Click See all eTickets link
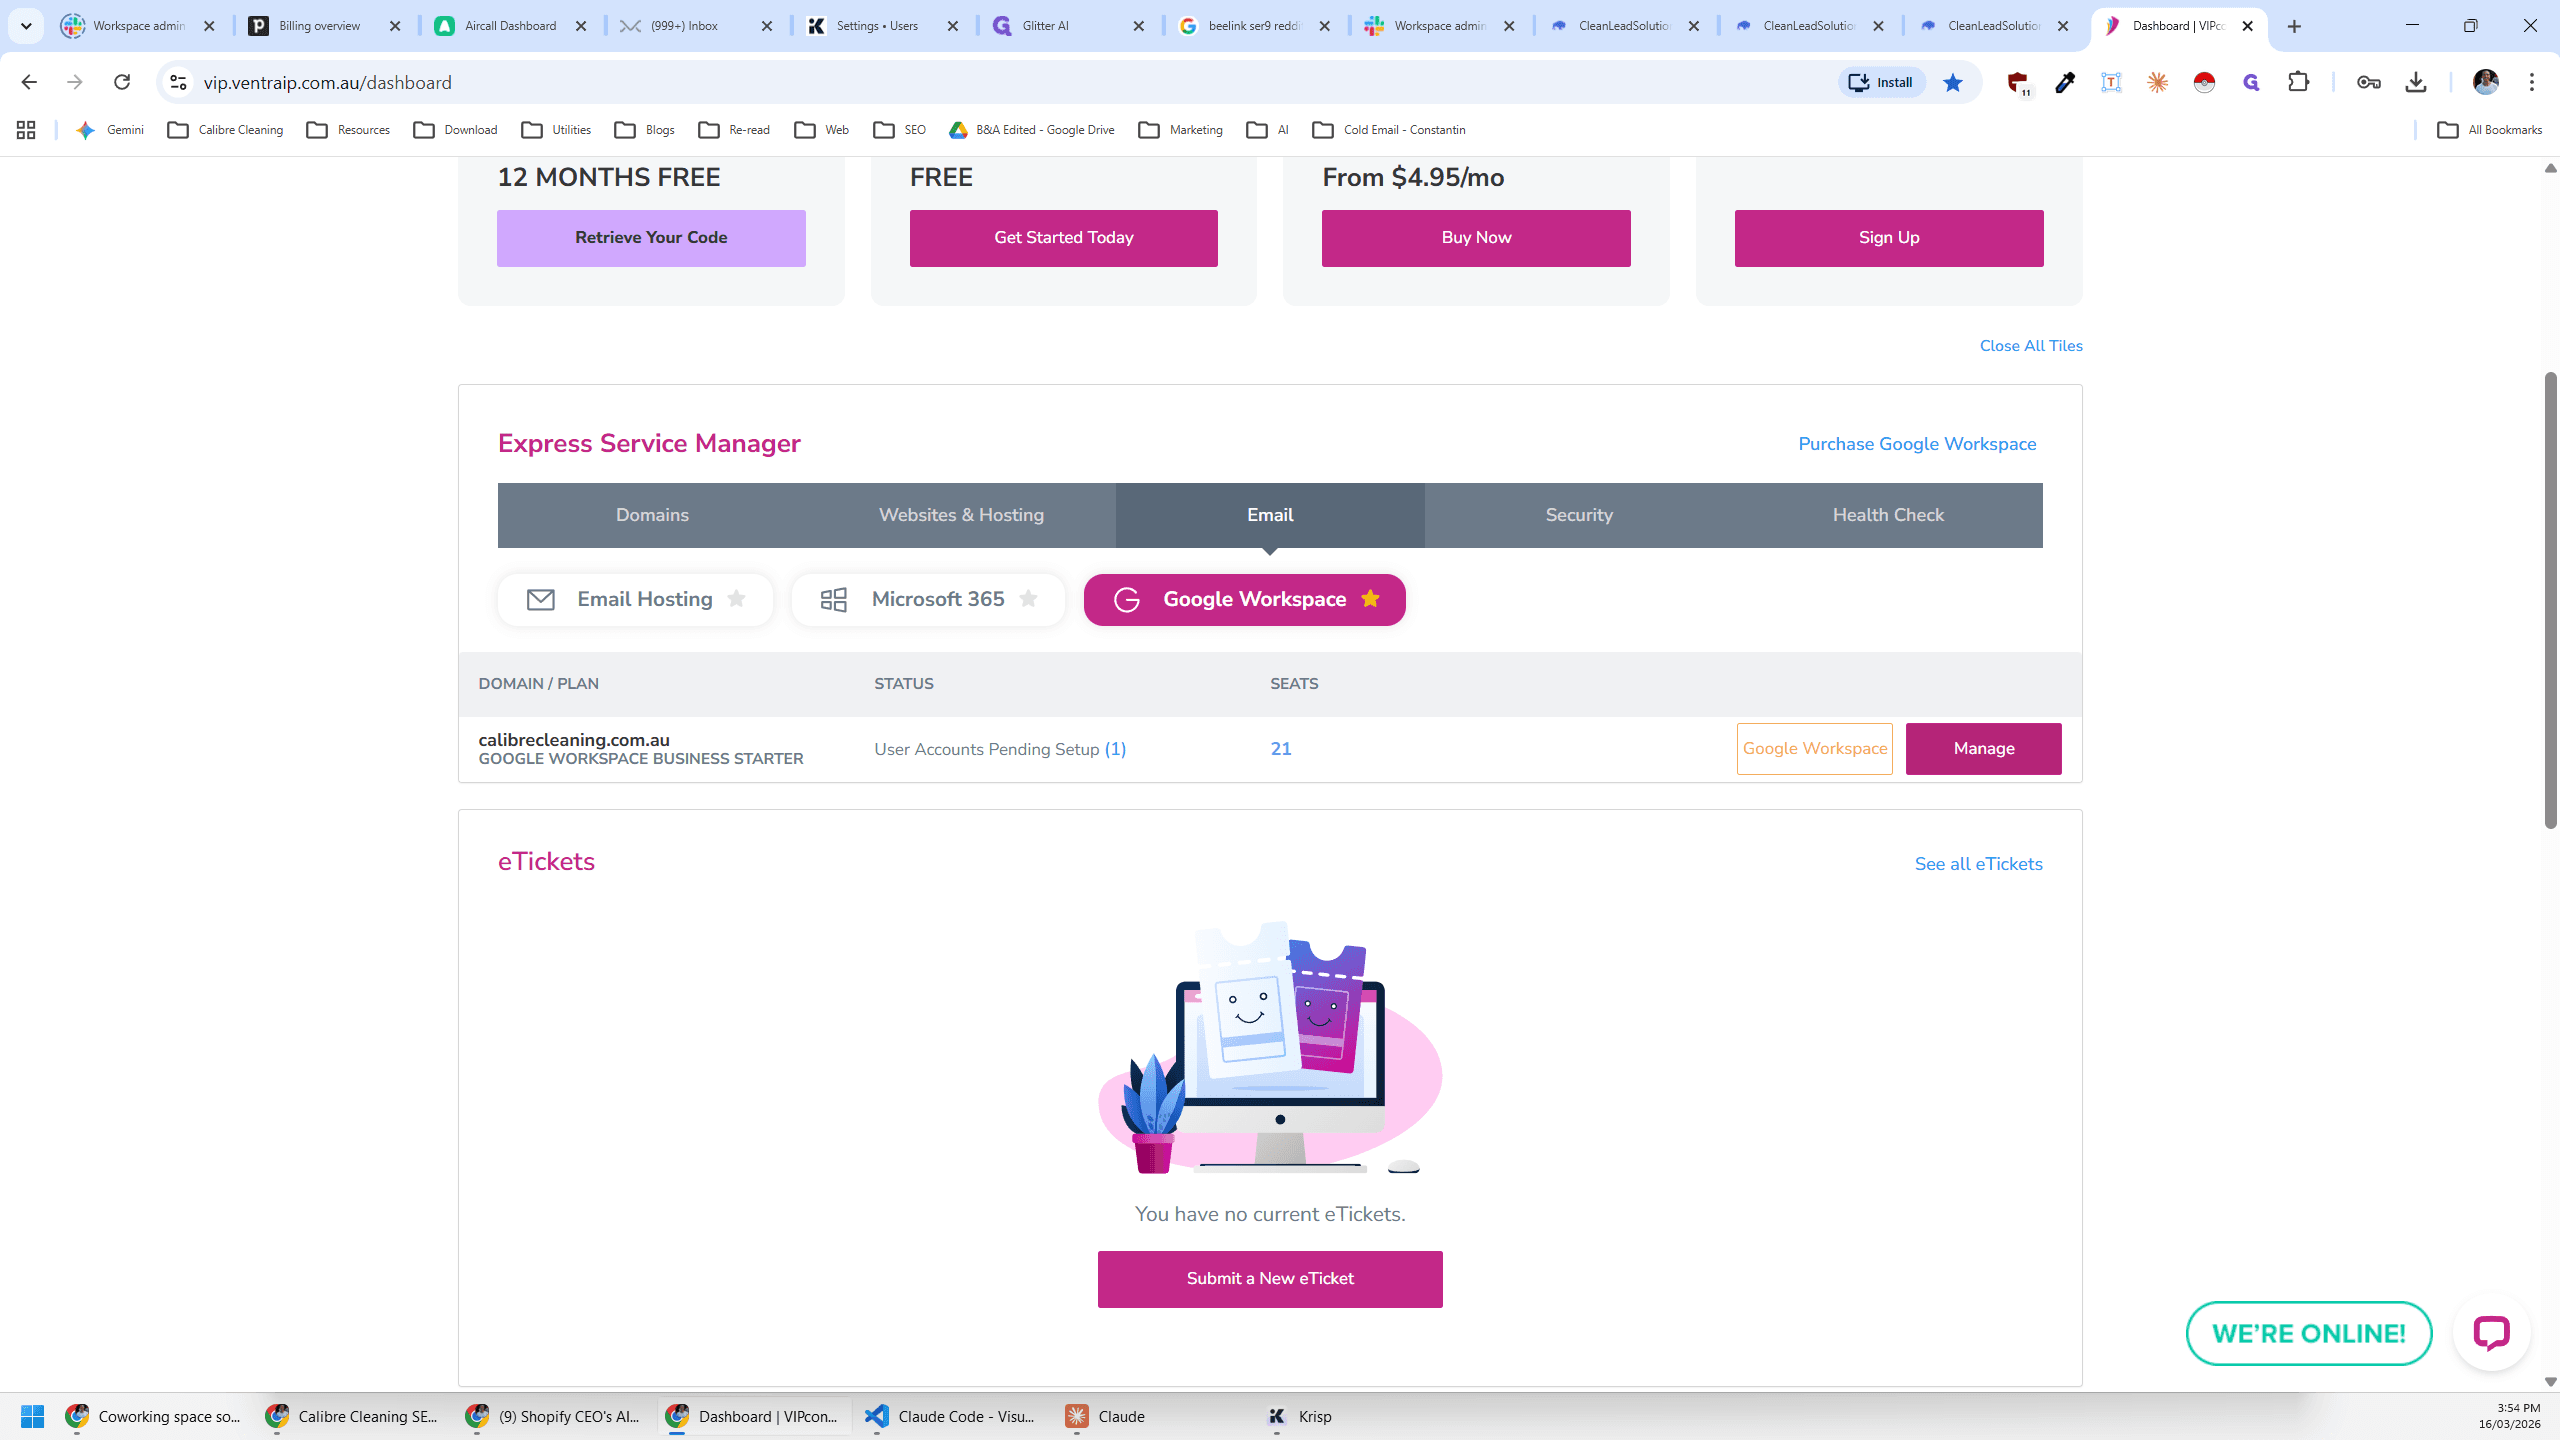This screenshot has width=2560, height=1440. pos(1978,864)
